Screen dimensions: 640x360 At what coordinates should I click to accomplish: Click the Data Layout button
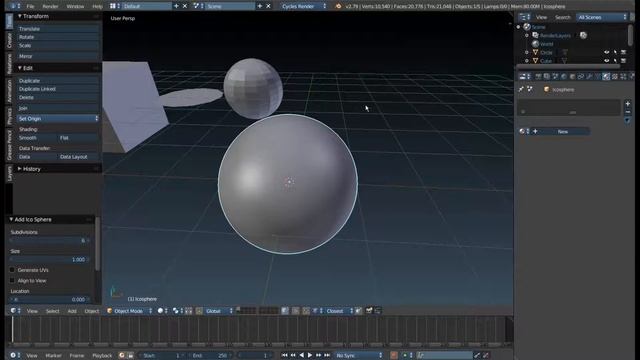[x=78, y=157]
